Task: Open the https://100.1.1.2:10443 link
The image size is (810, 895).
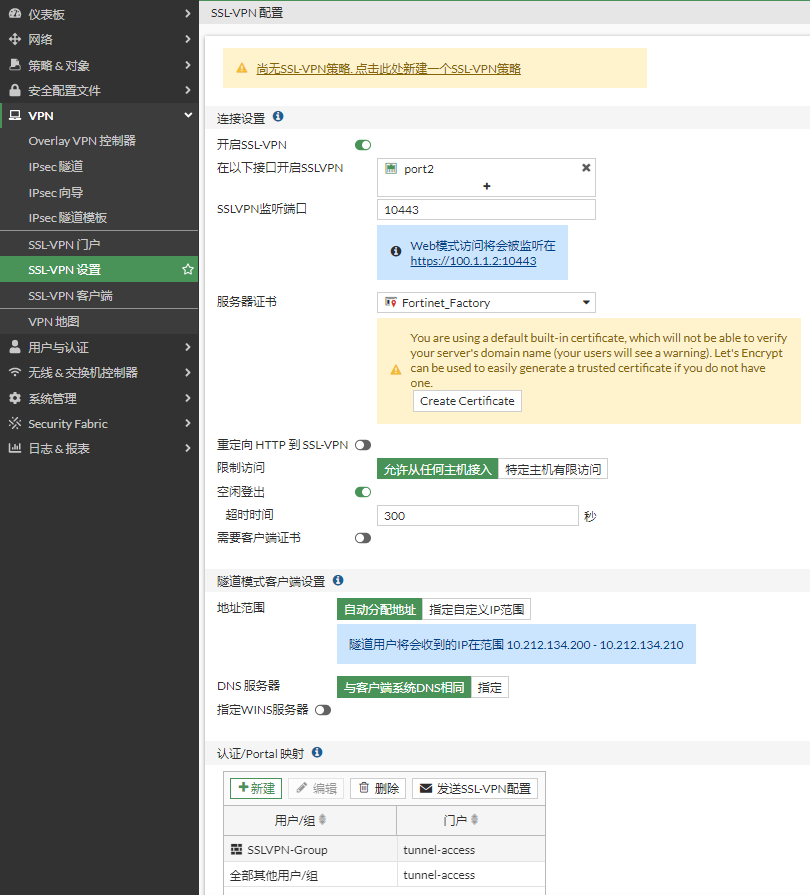Action: click(x=473, y=261)
